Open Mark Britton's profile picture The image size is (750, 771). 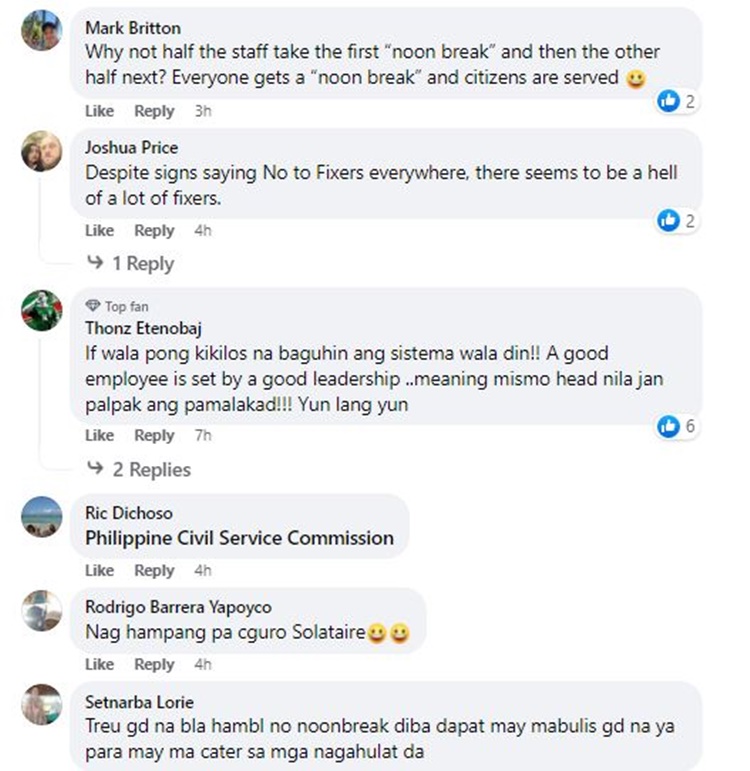[x=41, y=30]
